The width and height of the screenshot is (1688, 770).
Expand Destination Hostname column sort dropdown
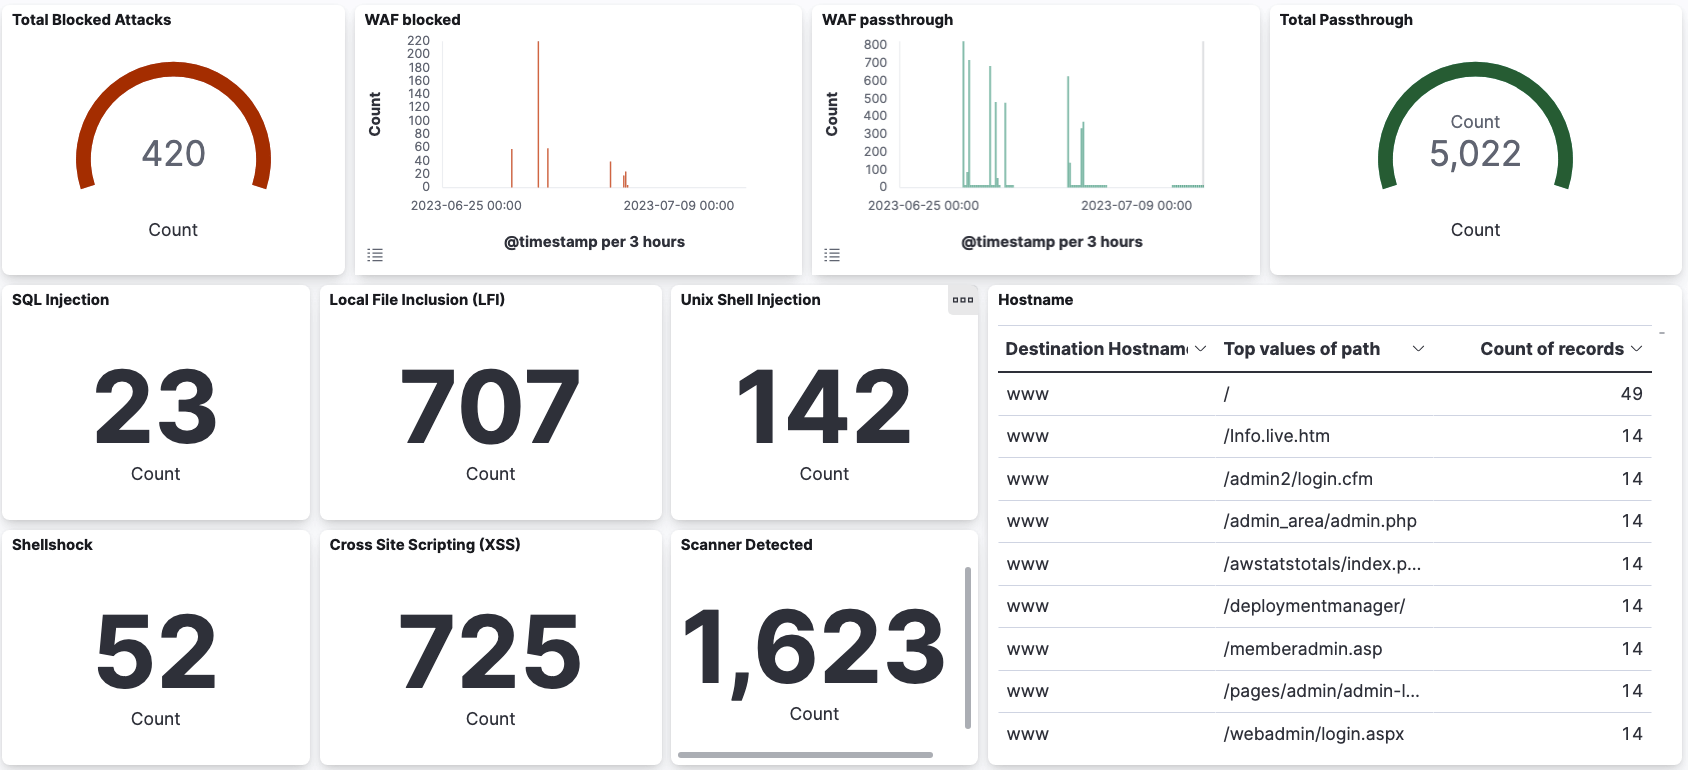click(1201, 349)
